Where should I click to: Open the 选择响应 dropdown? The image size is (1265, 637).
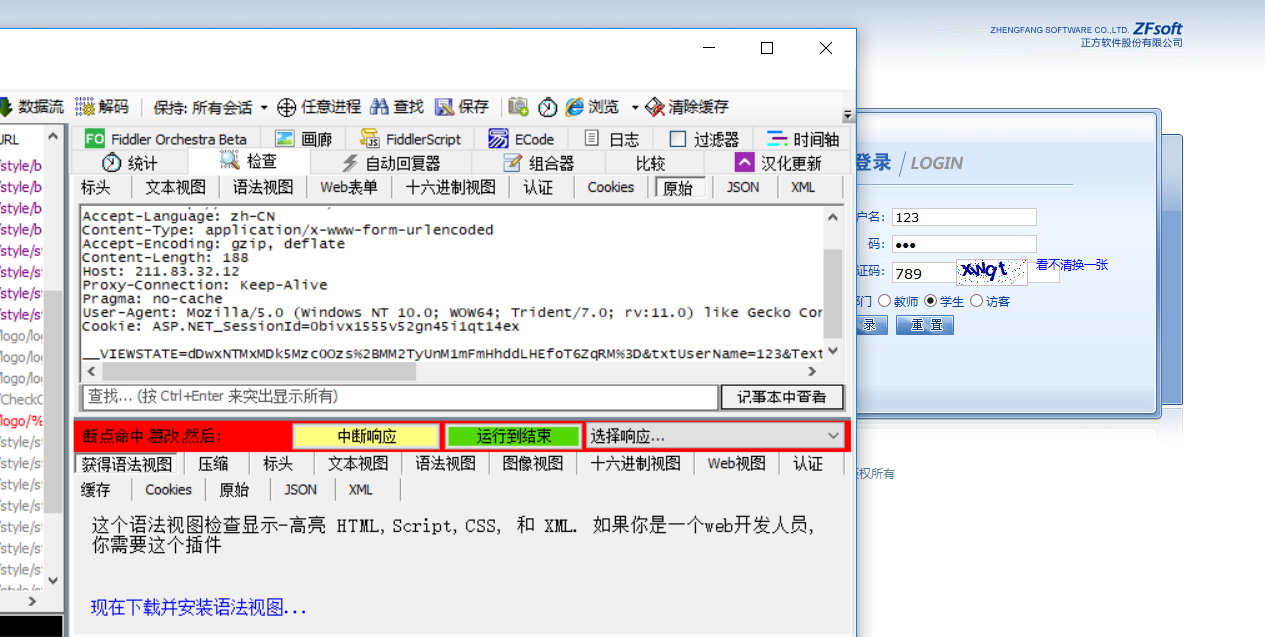click(715, 436)
